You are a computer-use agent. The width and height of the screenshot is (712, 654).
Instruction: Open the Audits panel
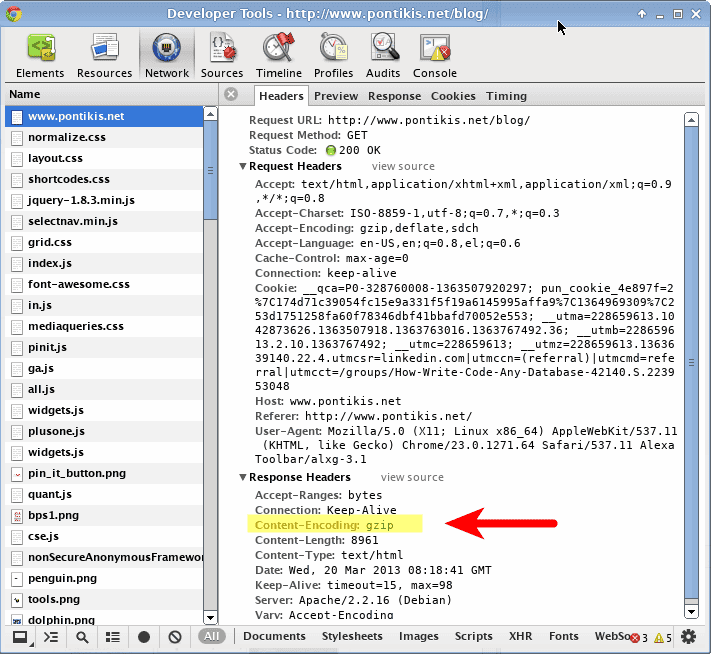(383, 55)
